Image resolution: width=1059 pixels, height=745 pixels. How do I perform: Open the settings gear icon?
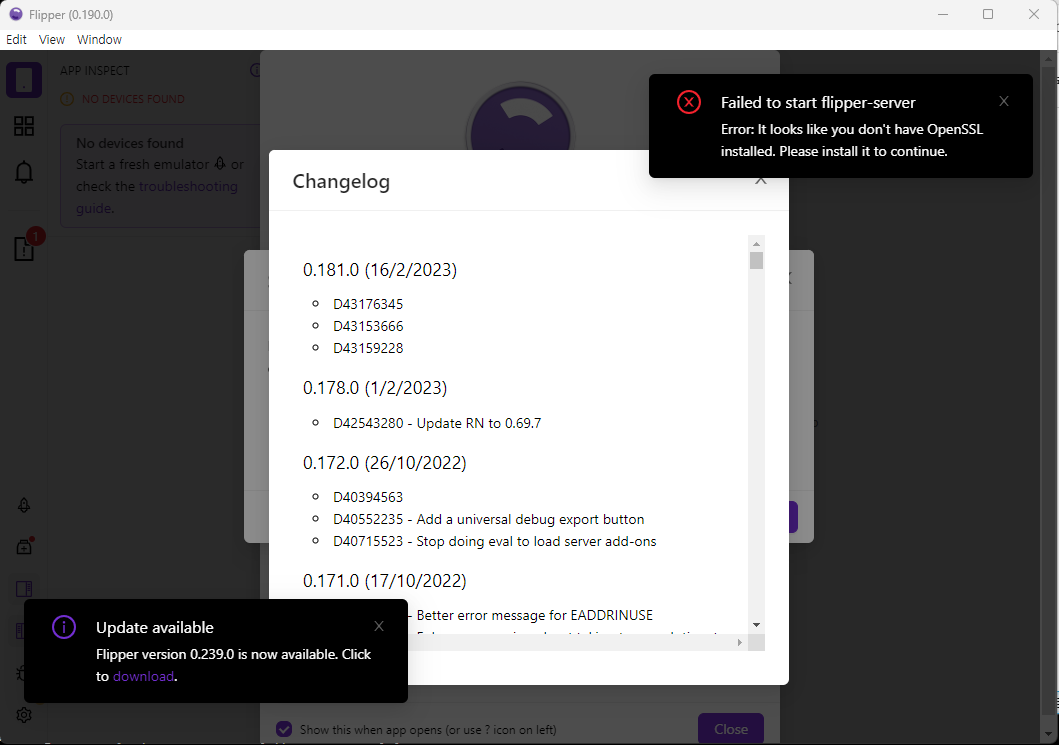point(24,715)
